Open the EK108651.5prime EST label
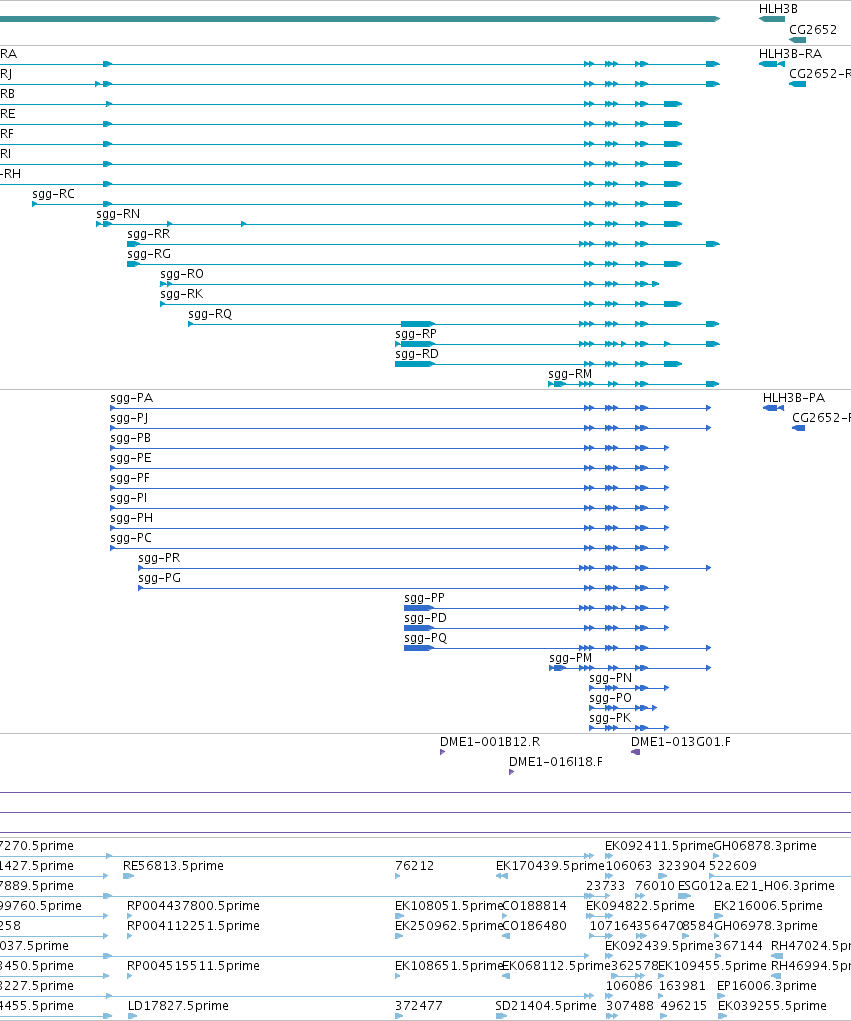This screenshot has height=1021, width=851. pos(449,966)
